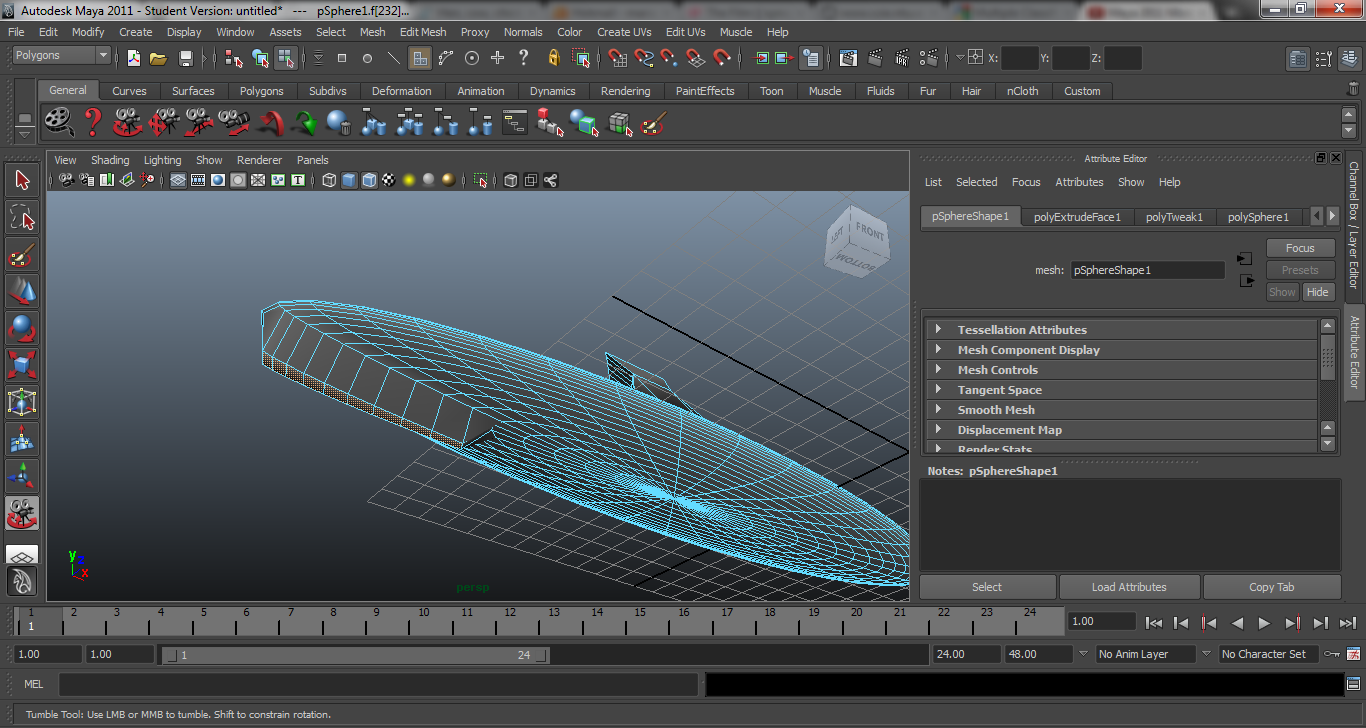Screen dimensions: 1366x728
Task: Click the sphere with trash can shelf icon
Action: tap(338, 123)
